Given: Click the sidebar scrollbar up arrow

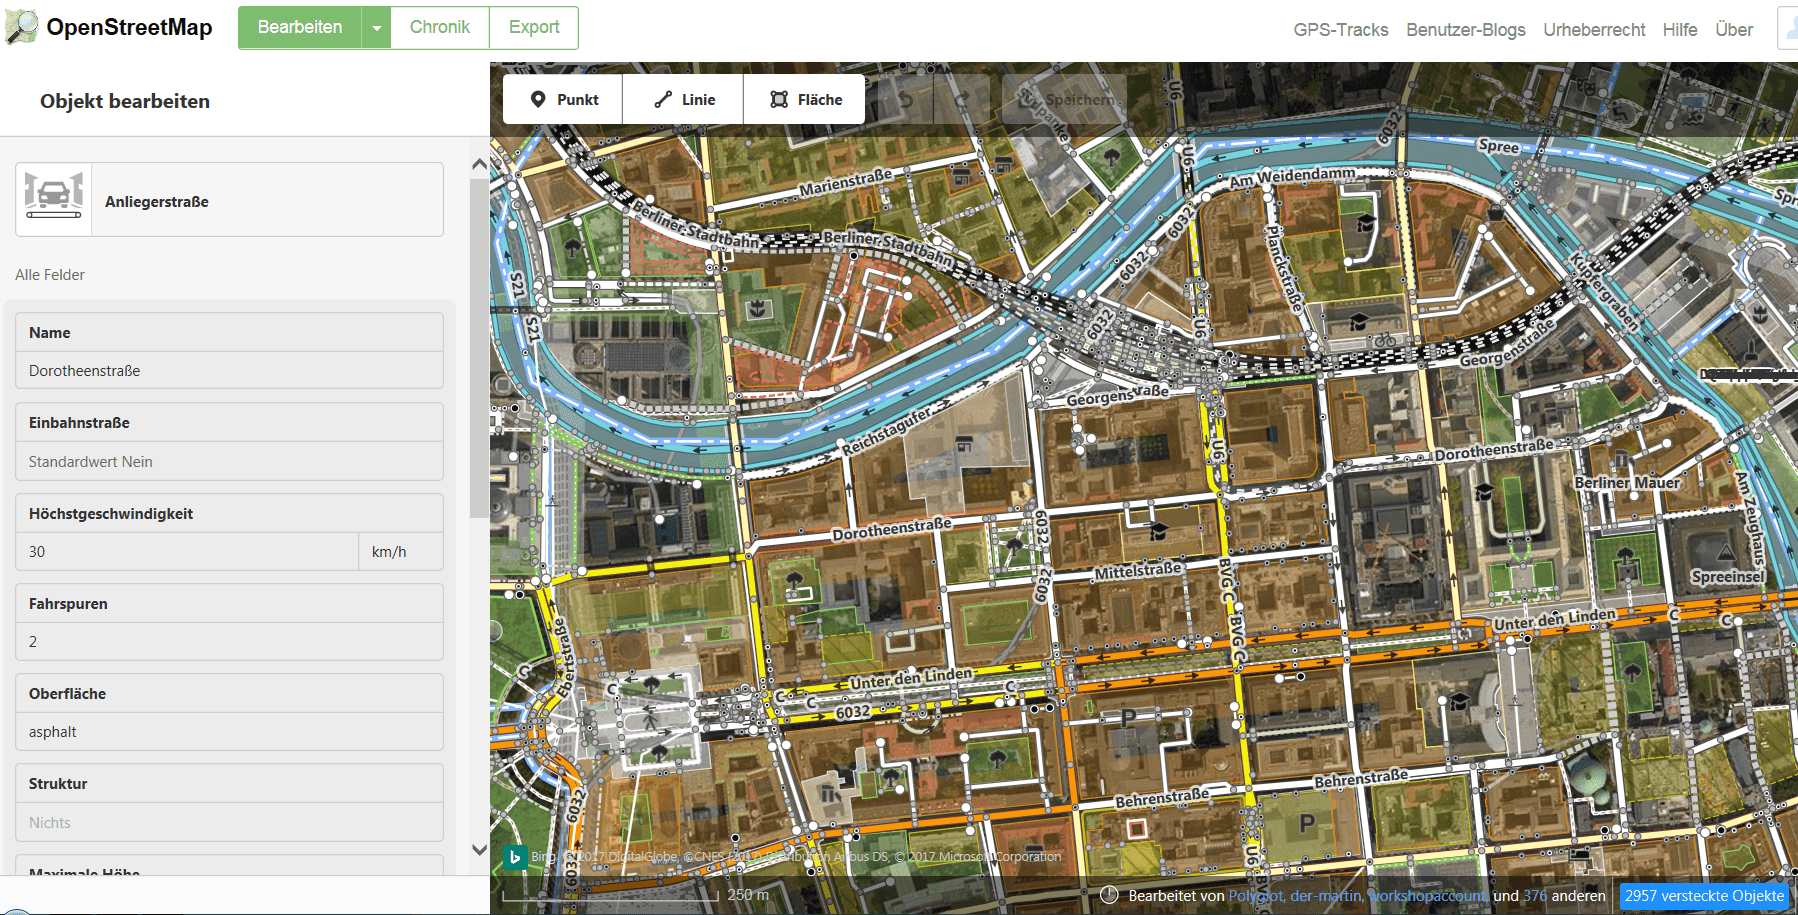Looking at the screenshot, I should 479,165.
